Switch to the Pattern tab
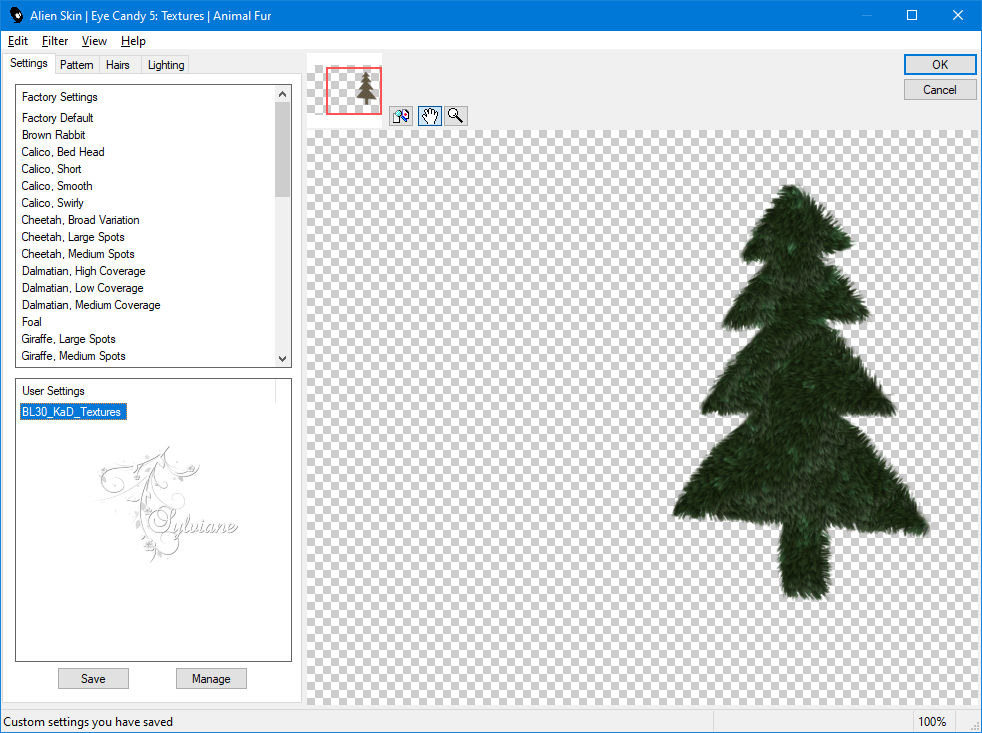 (x=76, y=65)
